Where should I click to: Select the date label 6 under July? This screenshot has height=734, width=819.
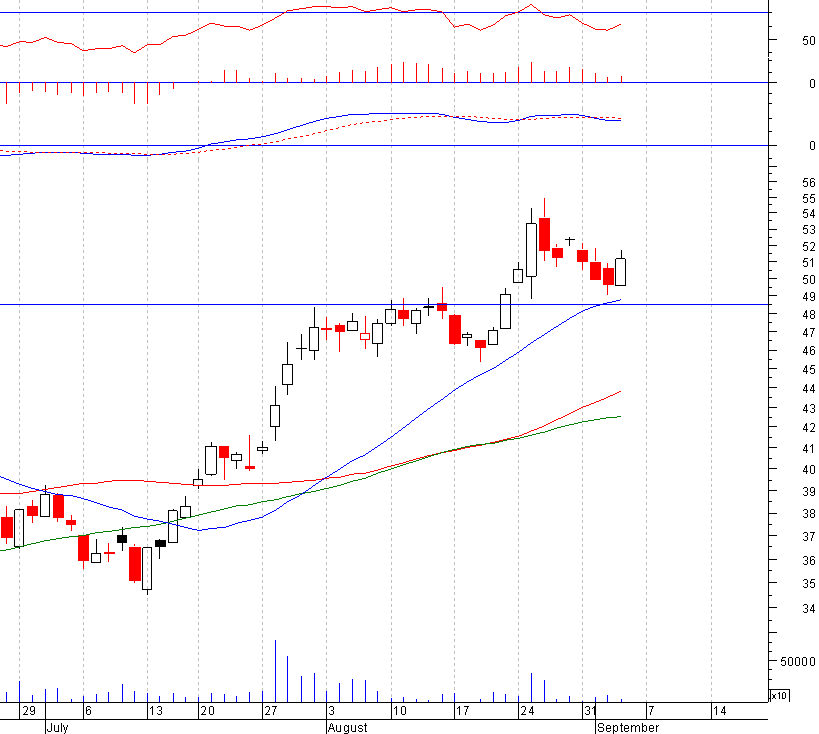(x=88, y=710)
